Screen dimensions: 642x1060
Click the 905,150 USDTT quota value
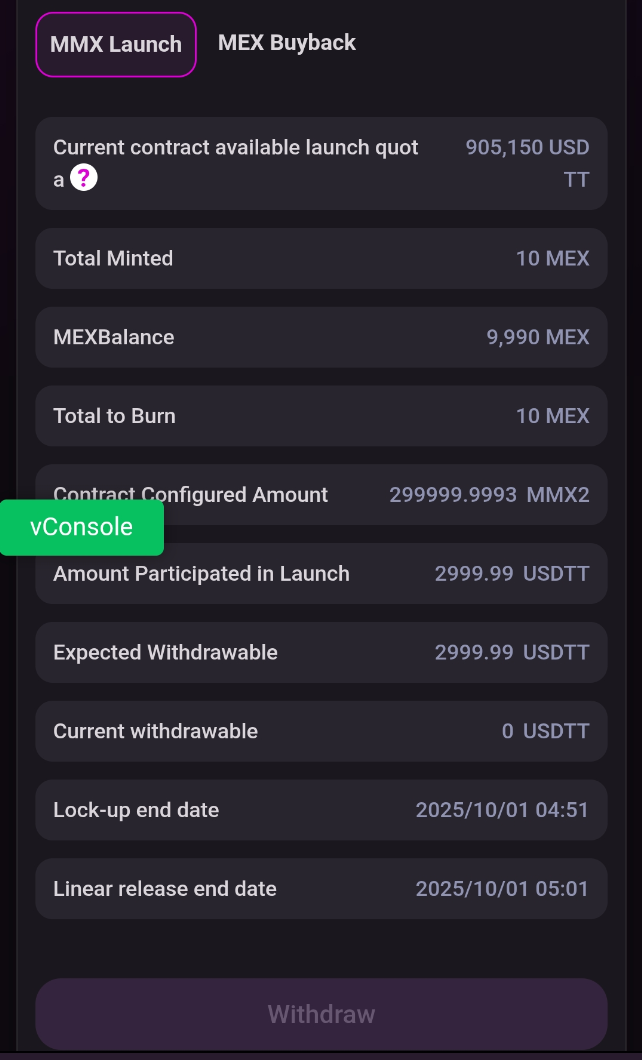coord(527,163)
